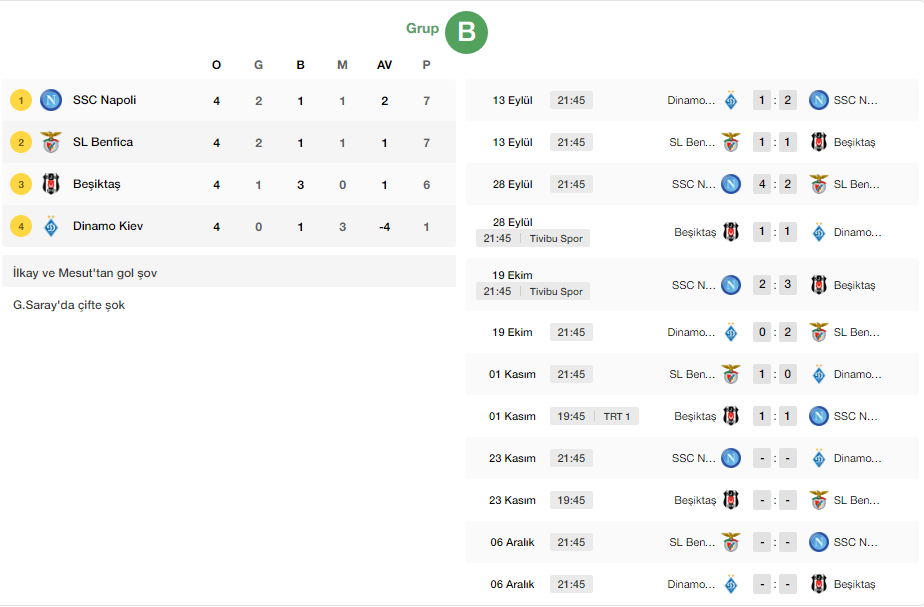Image resolution: width=924 pixels, height=607 pixels.
Task: Open the İlkay ve Mesut'tan gol şov article
Action: (x=85, y=273)
